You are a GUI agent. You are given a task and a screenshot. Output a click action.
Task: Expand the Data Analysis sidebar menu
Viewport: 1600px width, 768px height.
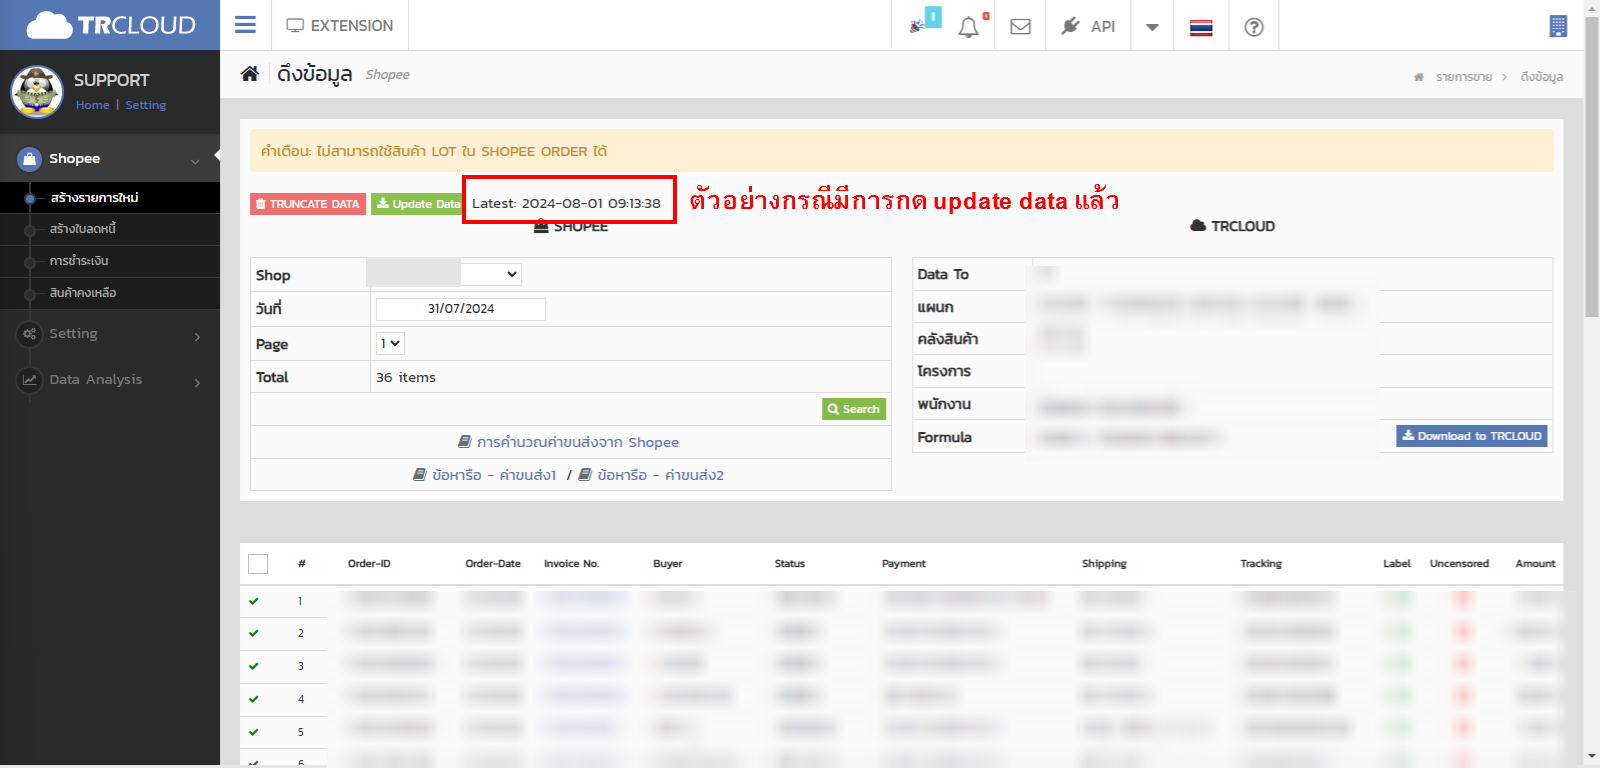(x=110, y=380)
